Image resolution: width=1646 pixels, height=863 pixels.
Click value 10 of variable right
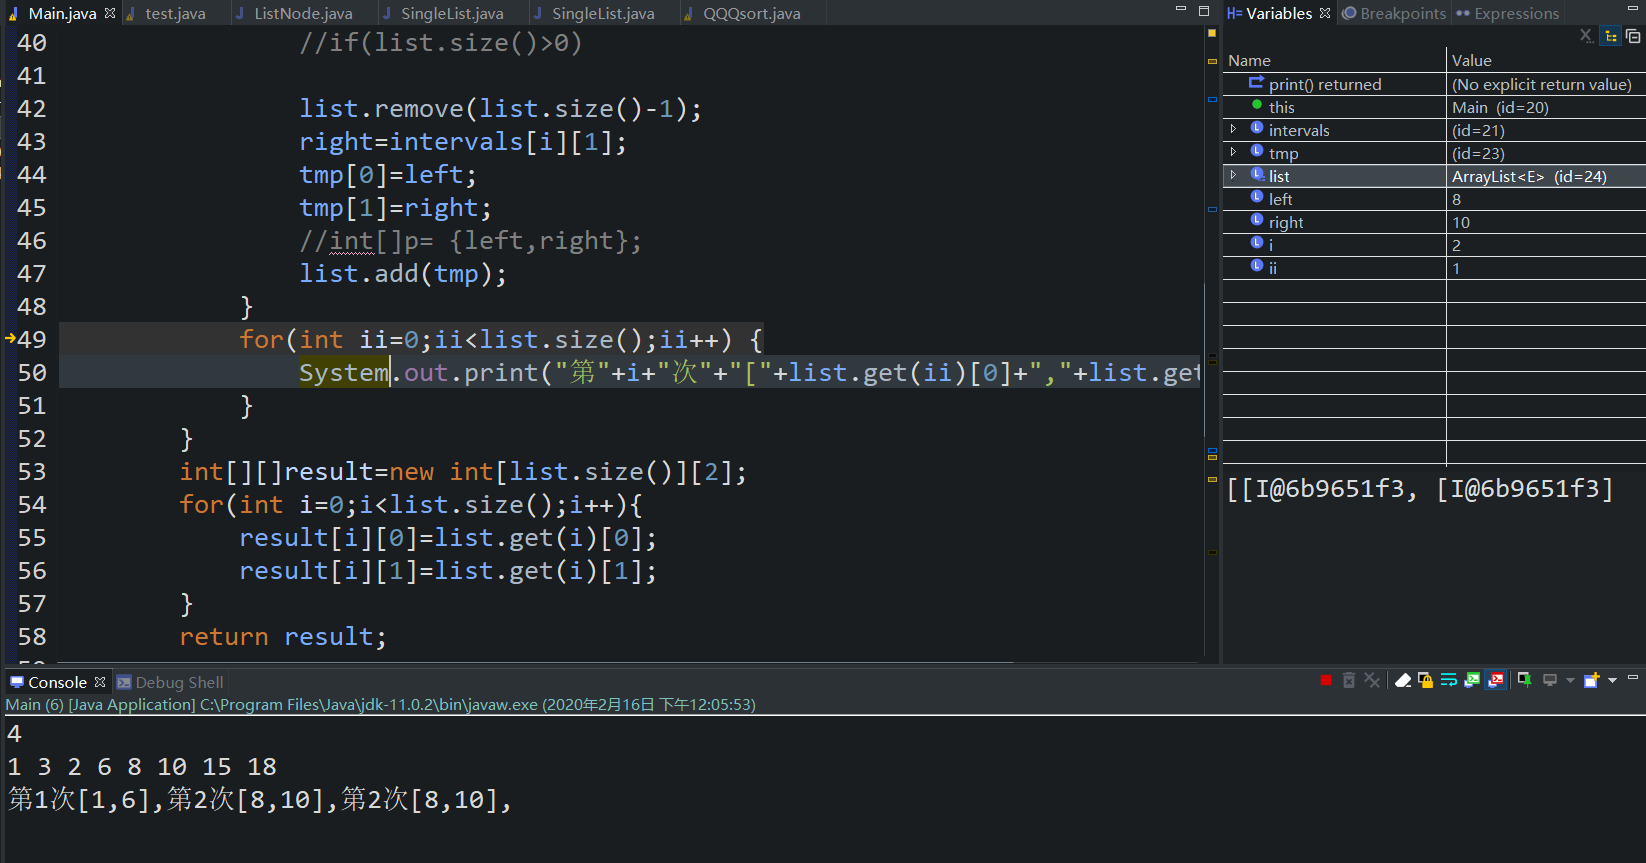click(1461, 222)
